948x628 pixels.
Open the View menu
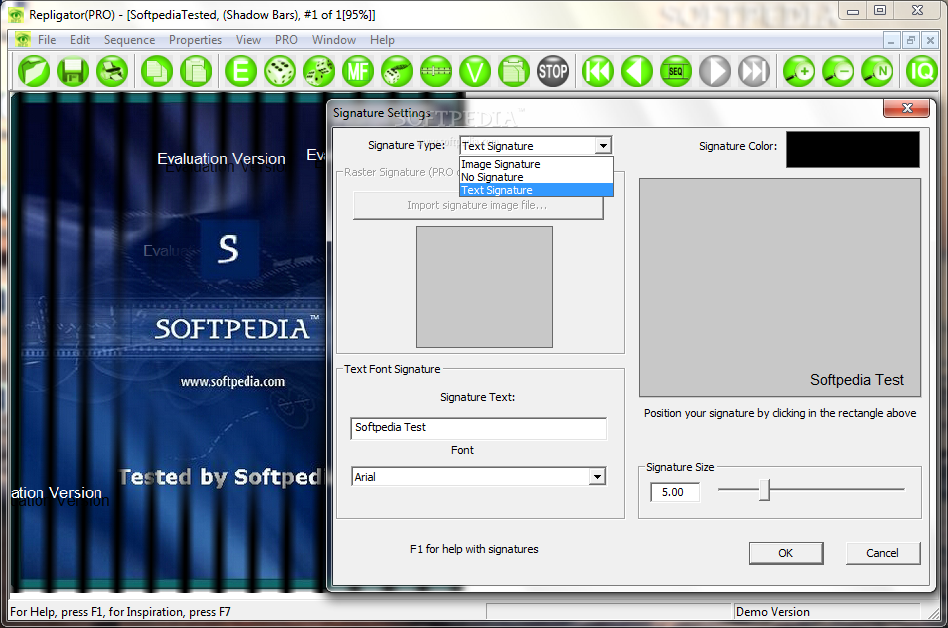[248, 40]
